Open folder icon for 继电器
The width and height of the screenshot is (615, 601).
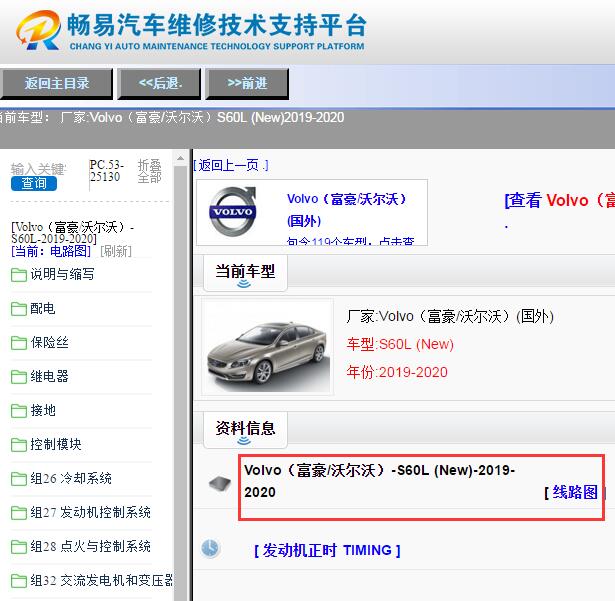(18, 377)
